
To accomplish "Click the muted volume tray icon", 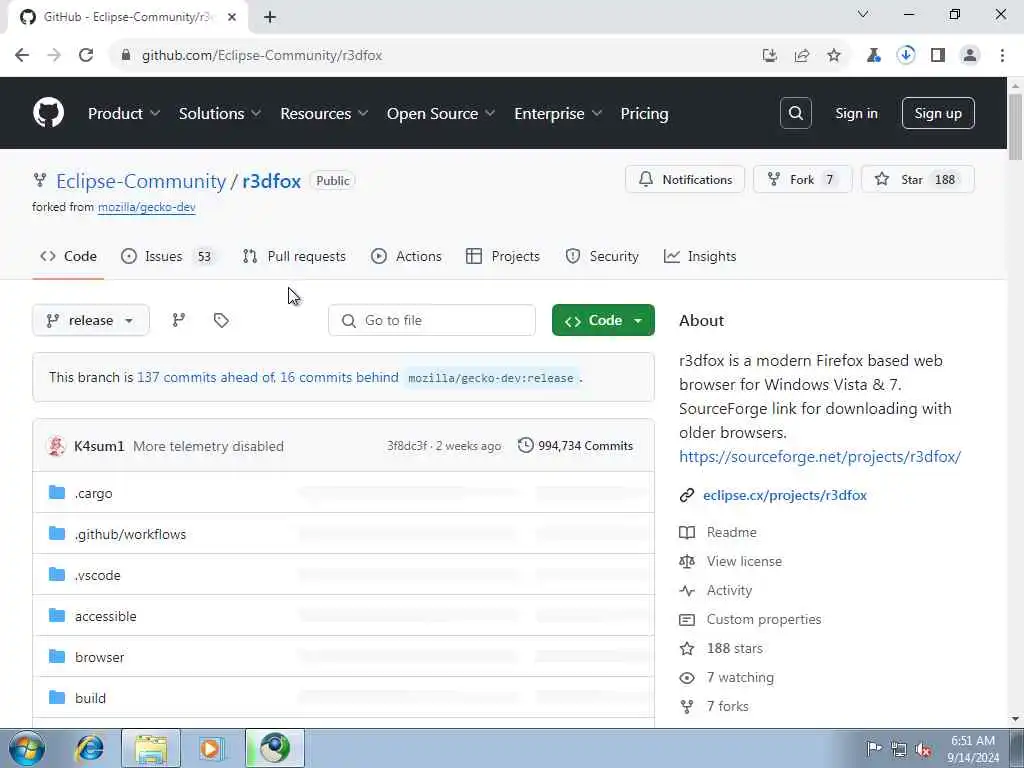I will tap(923, 749).
